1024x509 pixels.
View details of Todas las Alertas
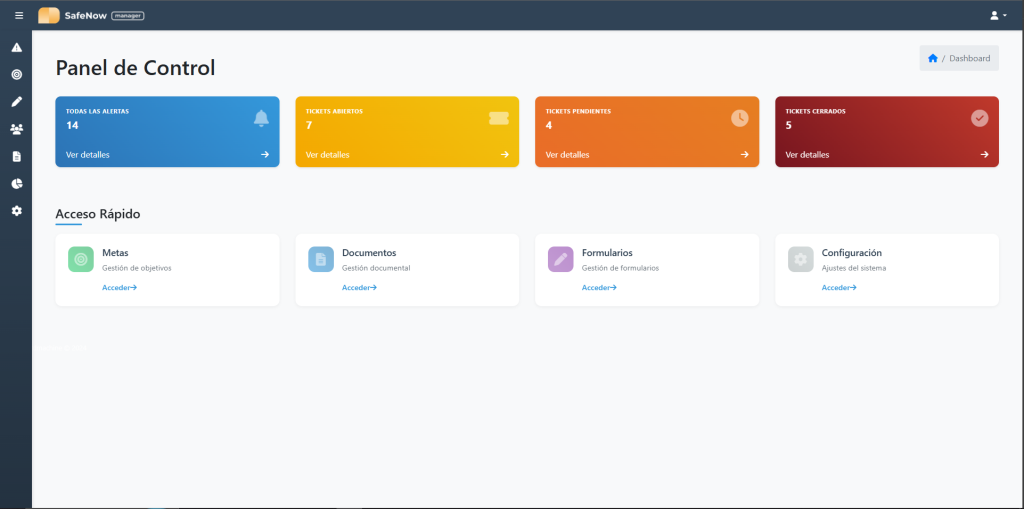coord(88,155)
